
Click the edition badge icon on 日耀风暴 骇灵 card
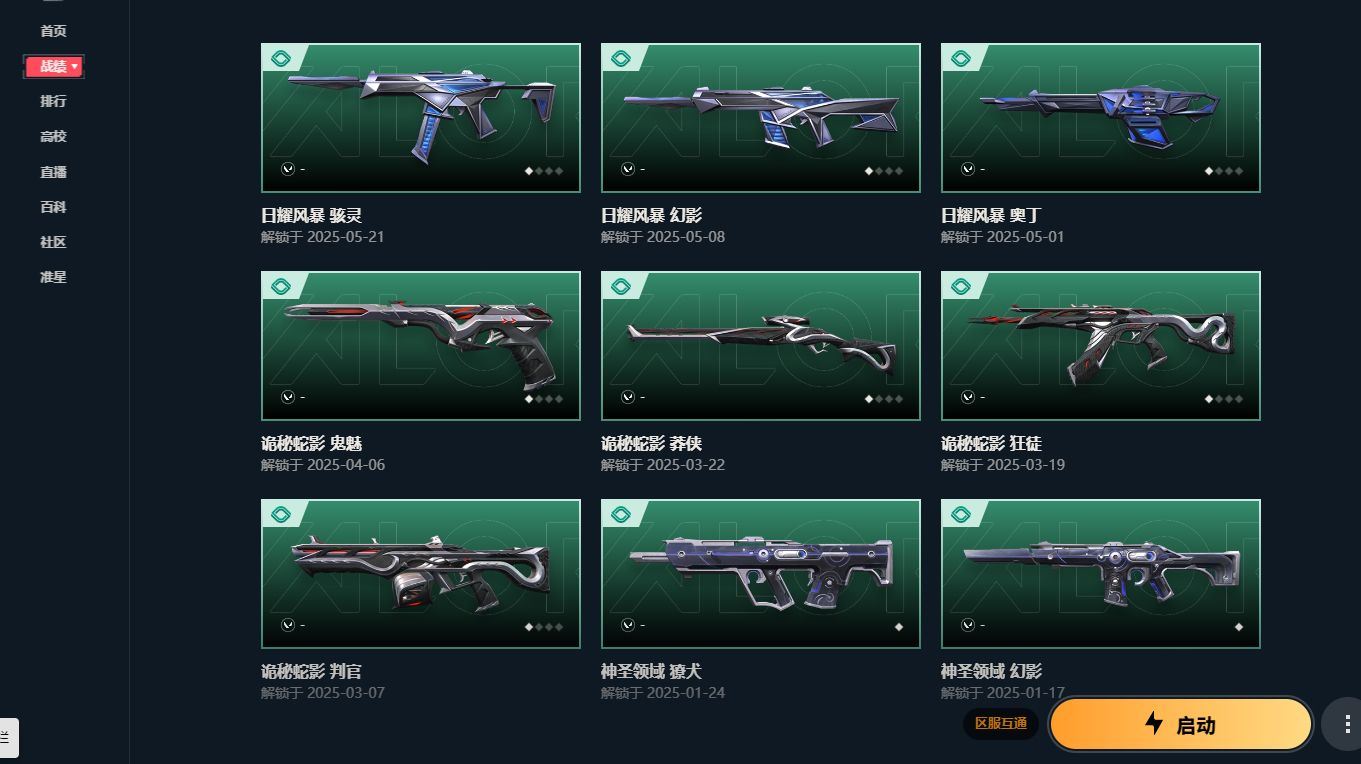281,59
